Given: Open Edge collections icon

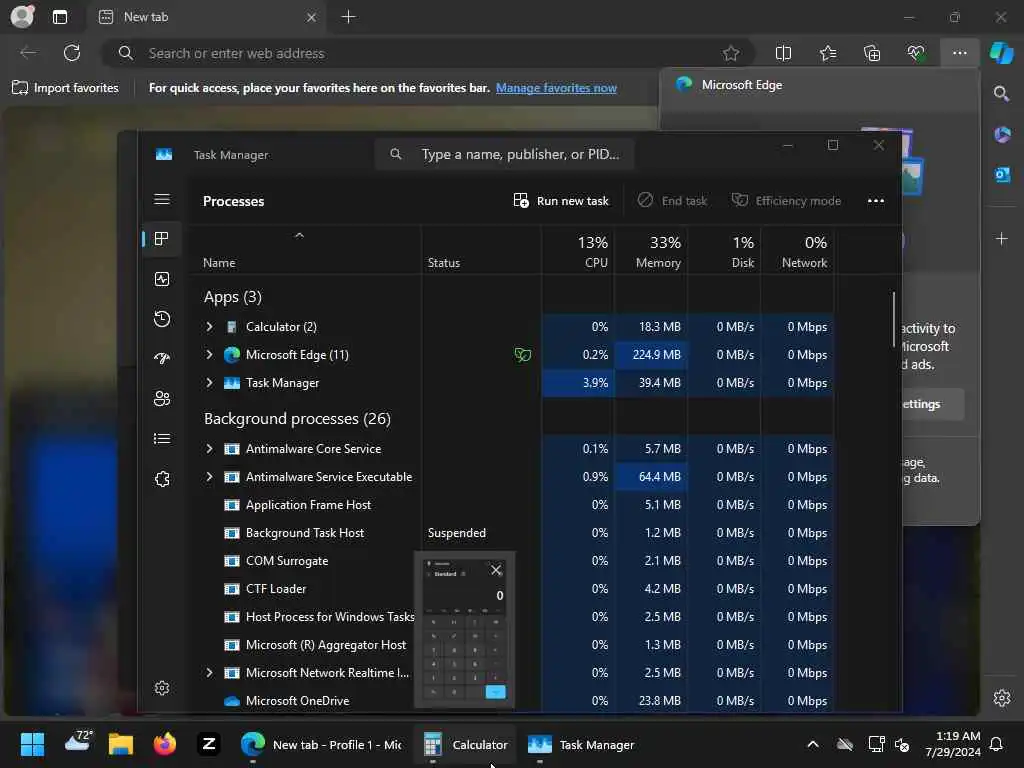Looking at the screenshot, I should (872, 53).
